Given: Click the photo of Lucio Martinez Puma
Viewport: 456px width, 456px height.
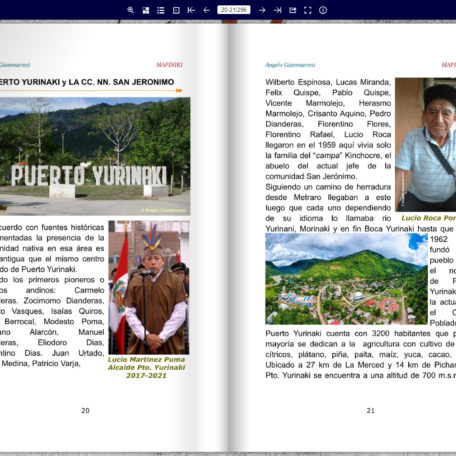Looking at the screenshot, I should point(149,287).
